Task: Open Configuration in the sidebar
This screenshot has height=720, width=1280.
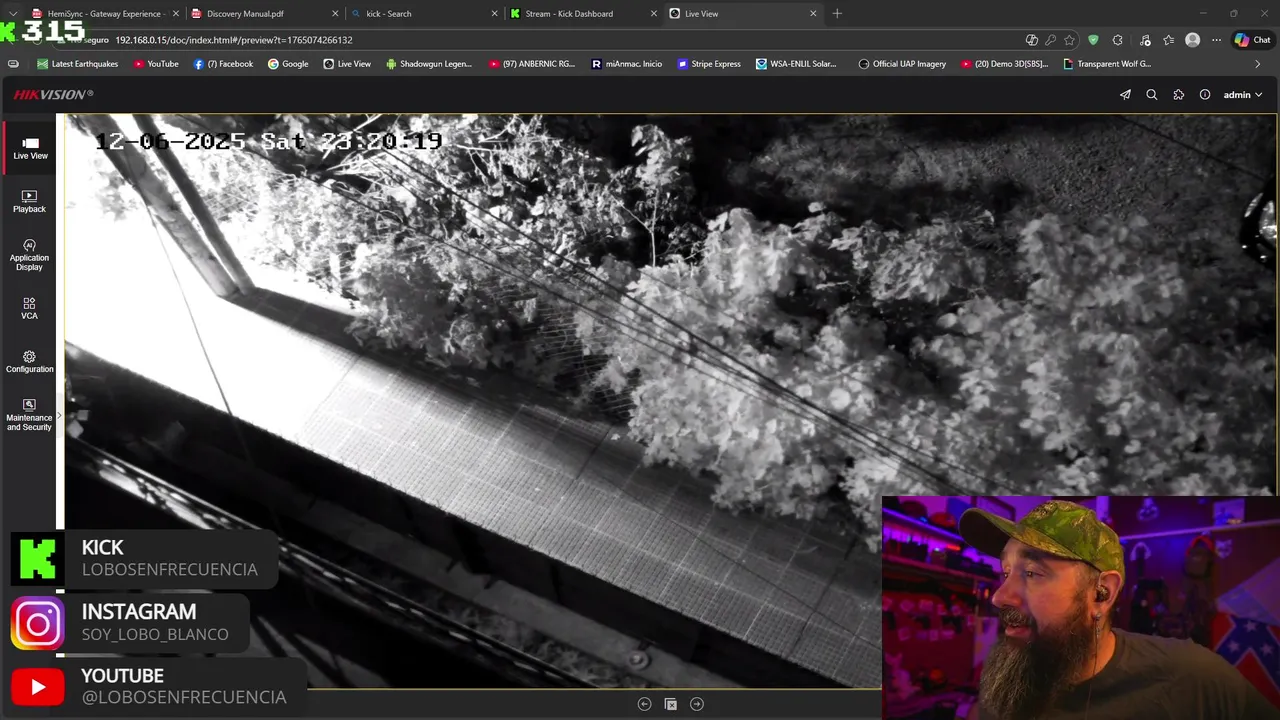Action: click(30, 362)
